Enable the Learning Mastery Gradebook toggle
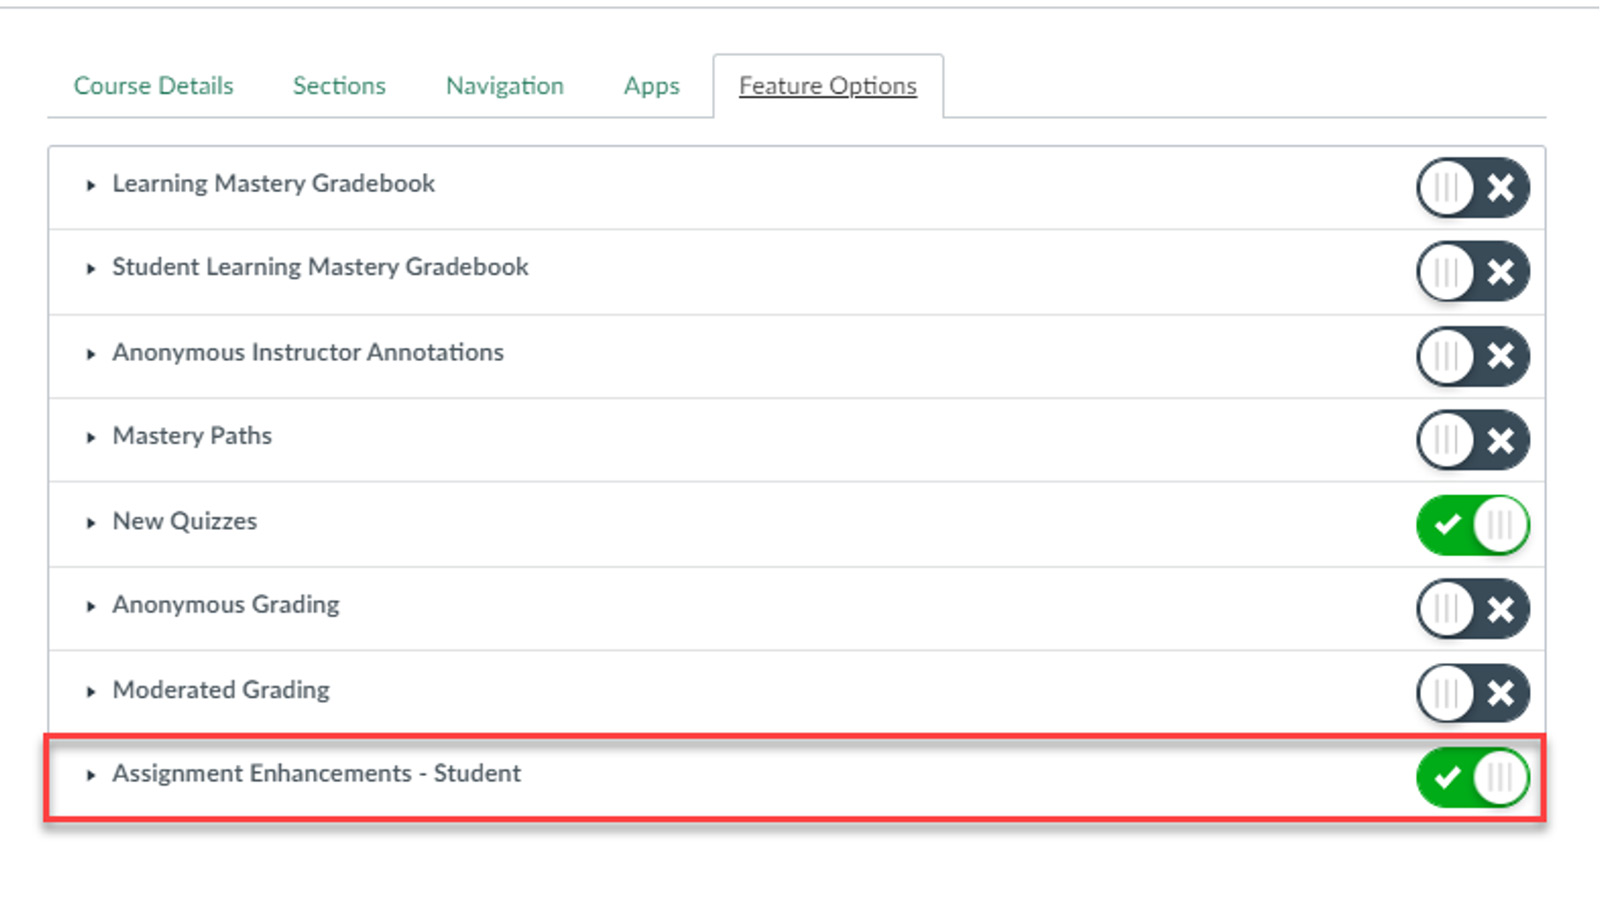This screenshot has width=1600, height=903. click(x=1472, y=187)
